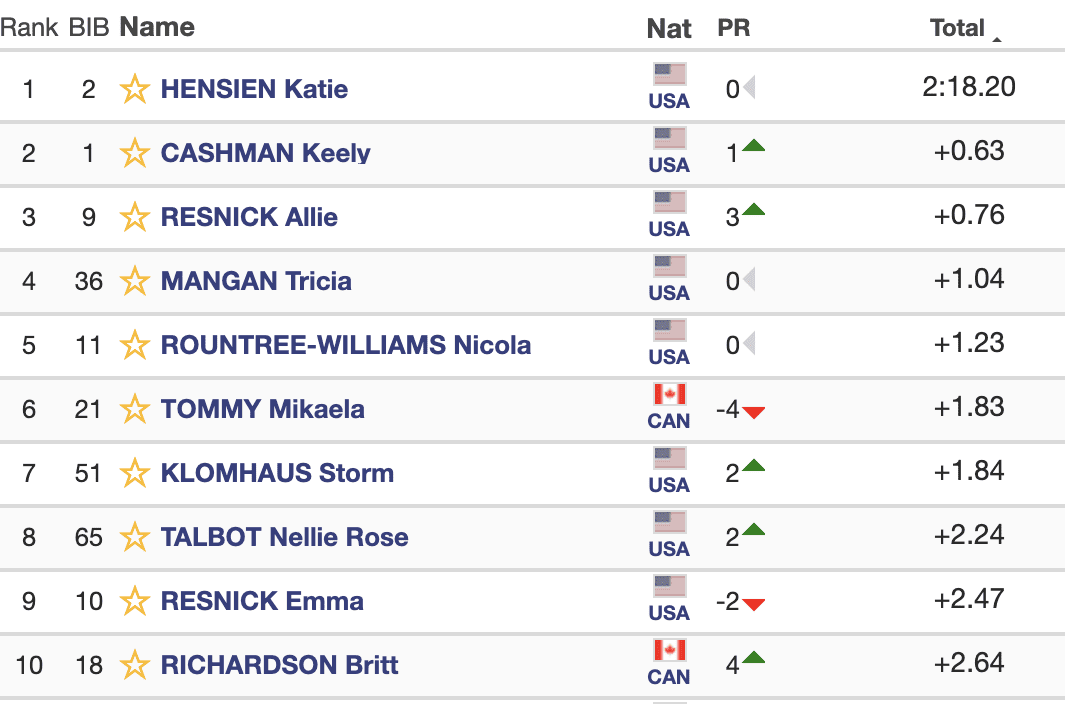This screenshot has width=1065, height=704.
Task: Click Canada flag for RICHARDSON Britt
Action: [x=669, y=651]
